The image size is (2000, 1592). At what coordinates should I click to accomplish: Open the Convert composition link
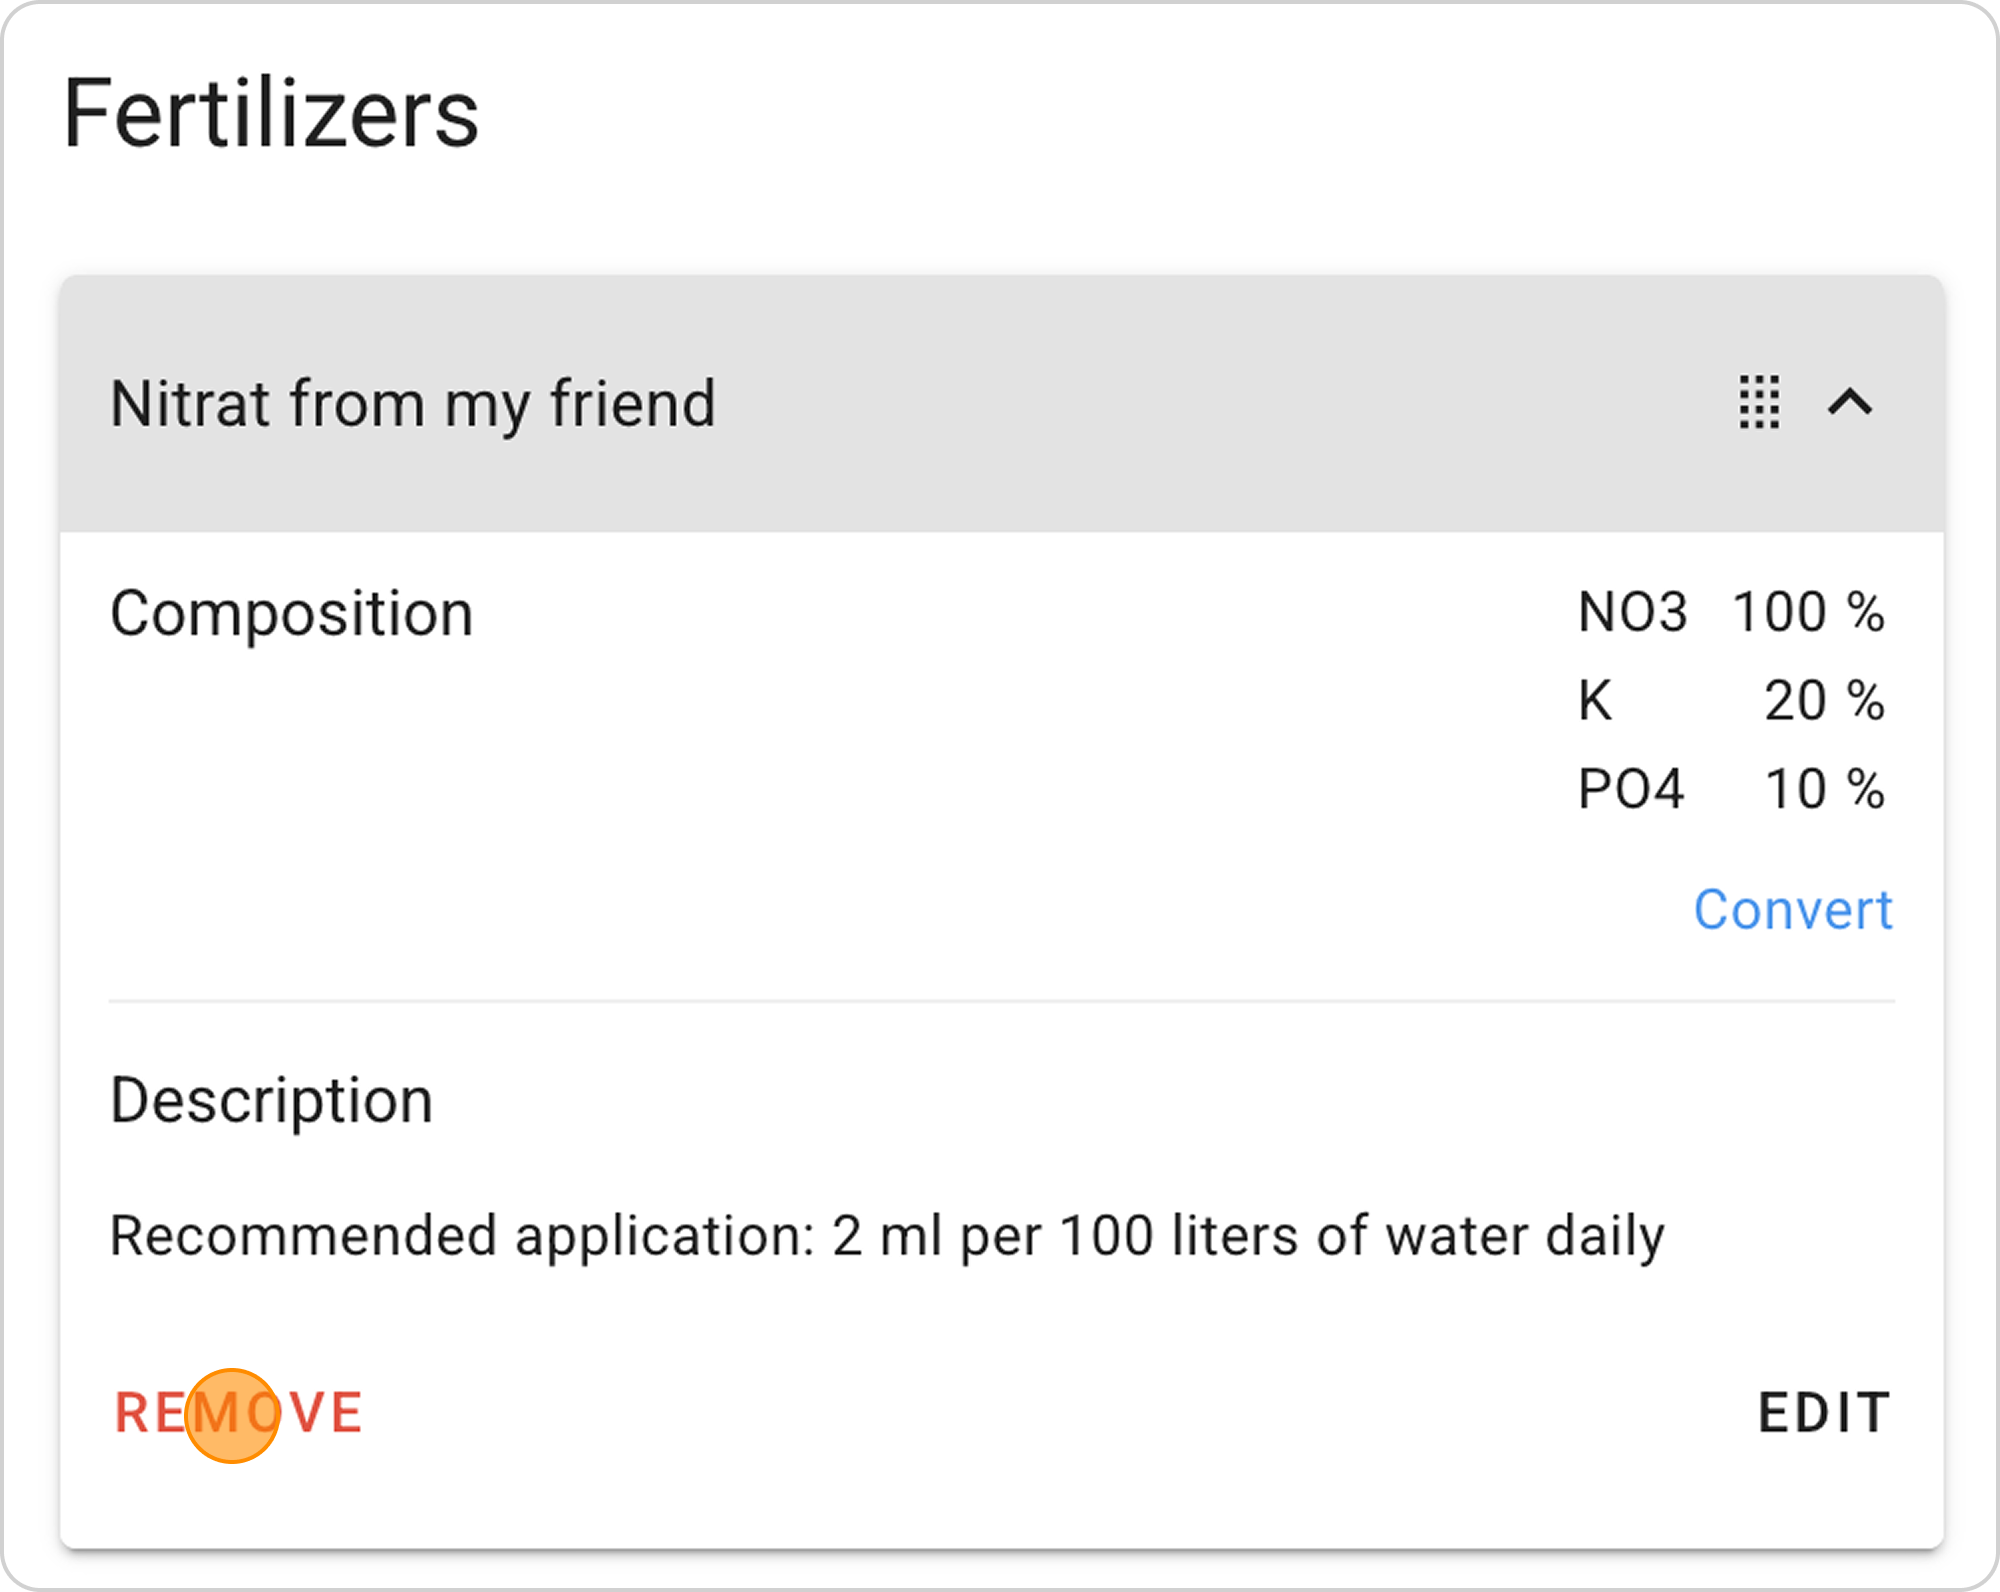(1793, 910)
